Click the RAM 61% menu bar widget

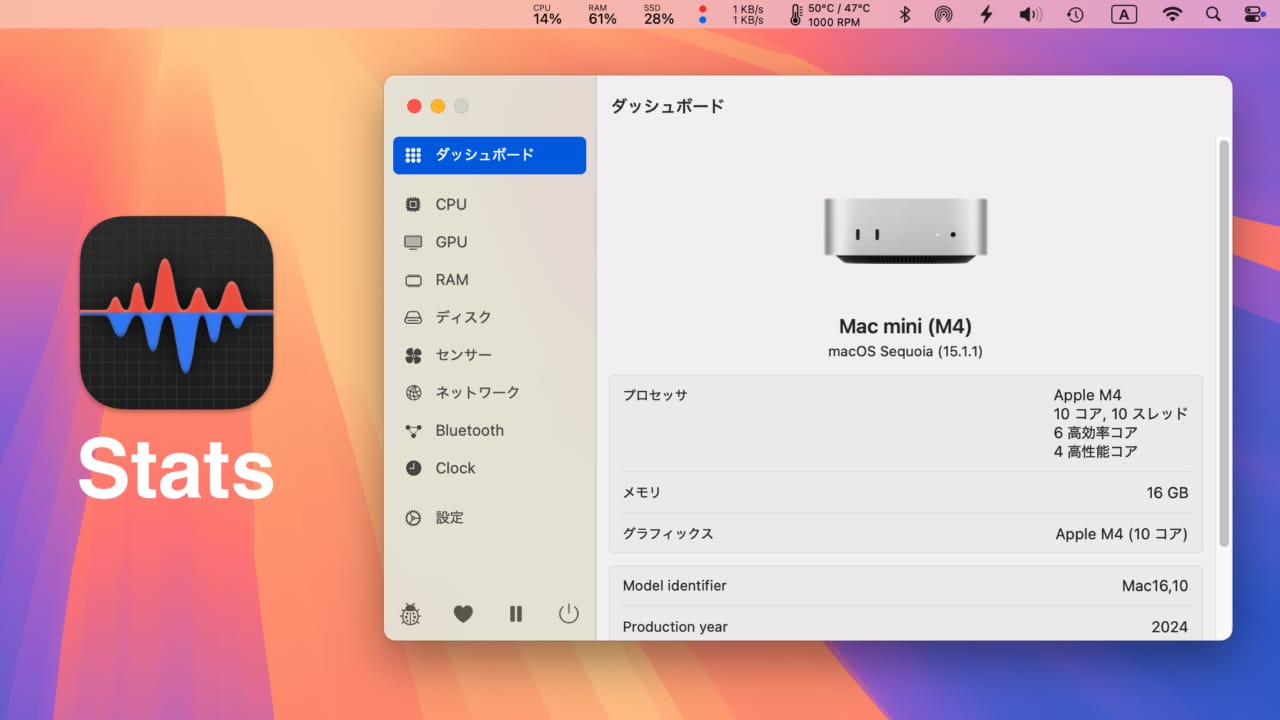point(602,14)
